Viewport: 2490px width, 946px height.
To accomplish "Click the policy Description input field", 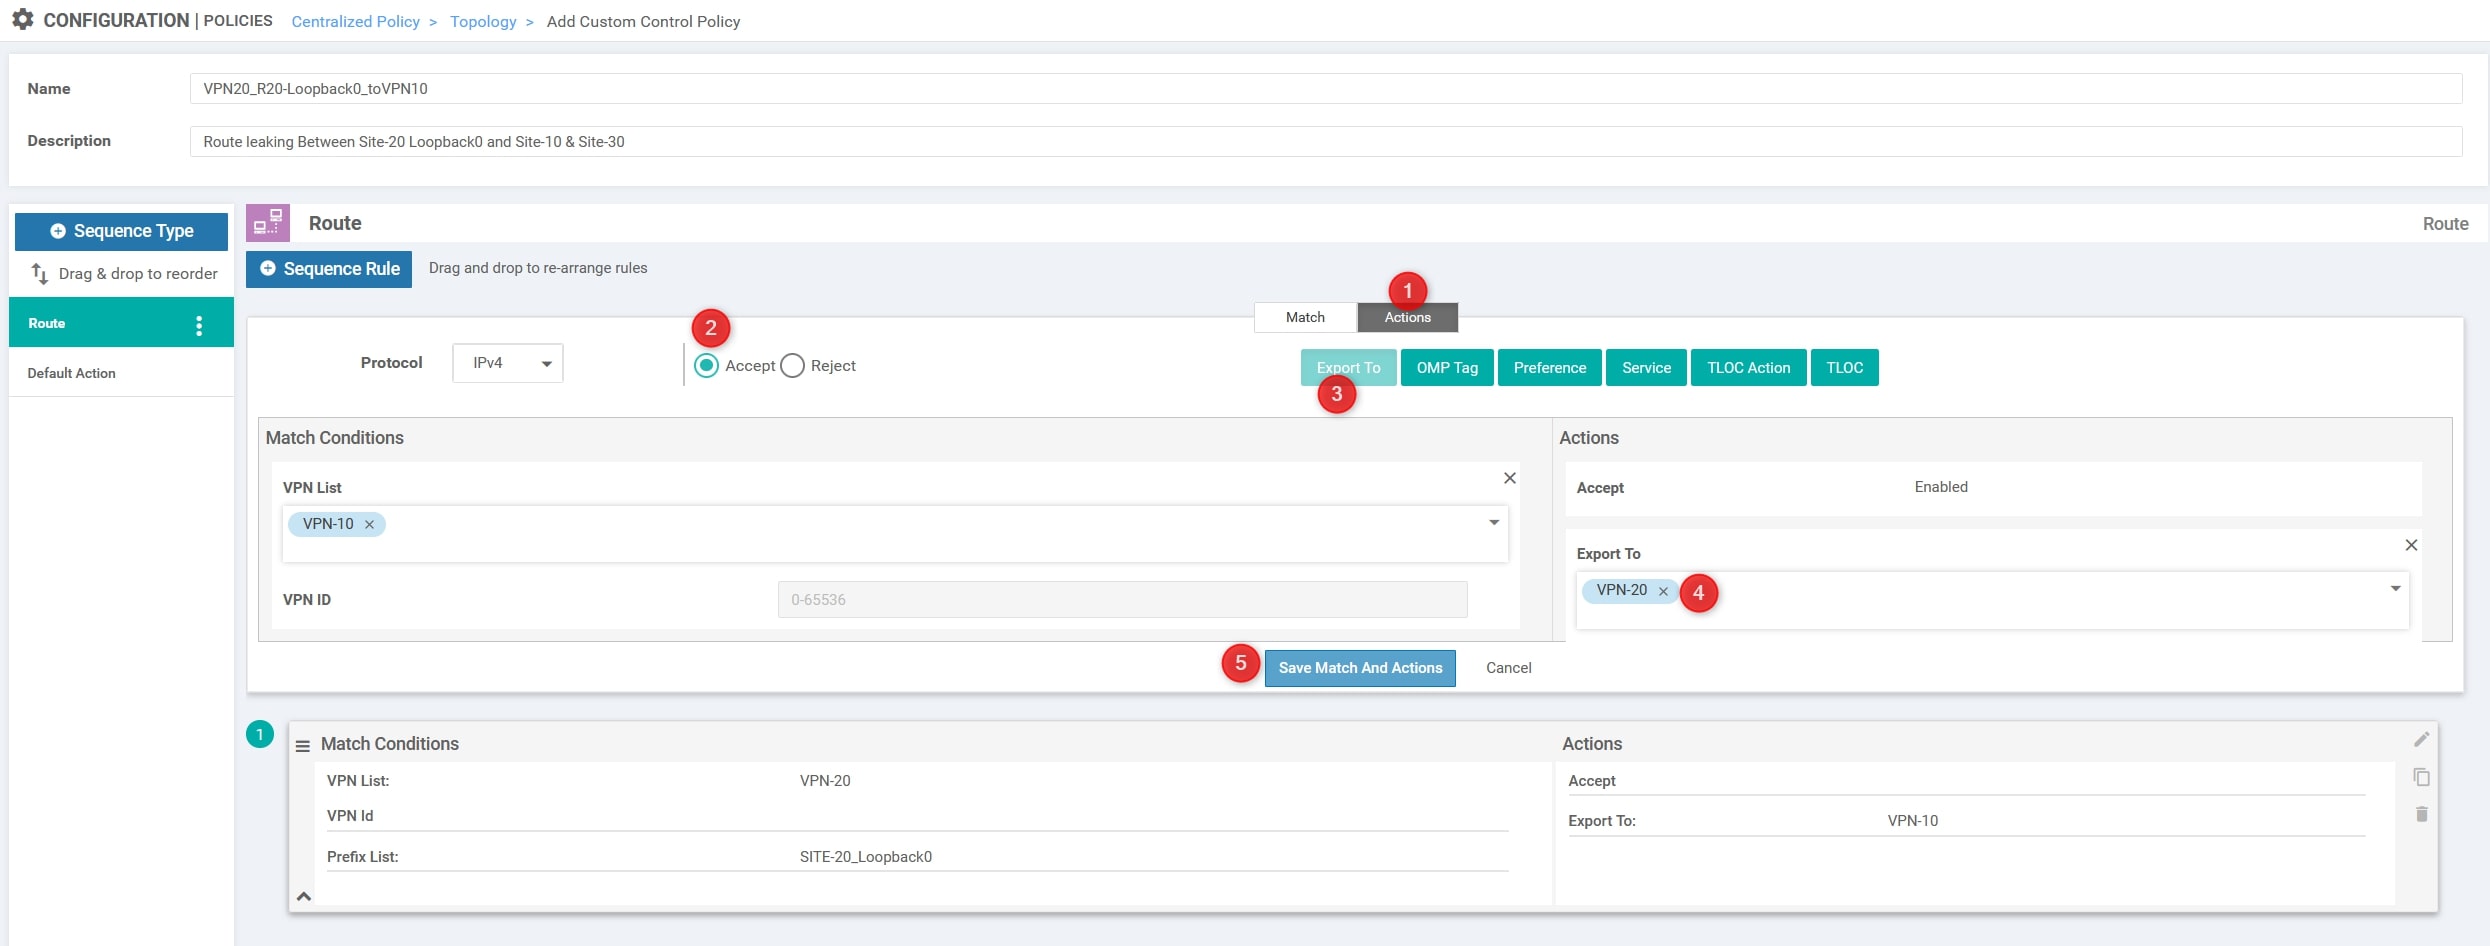I will click(x=1325, y=142).
